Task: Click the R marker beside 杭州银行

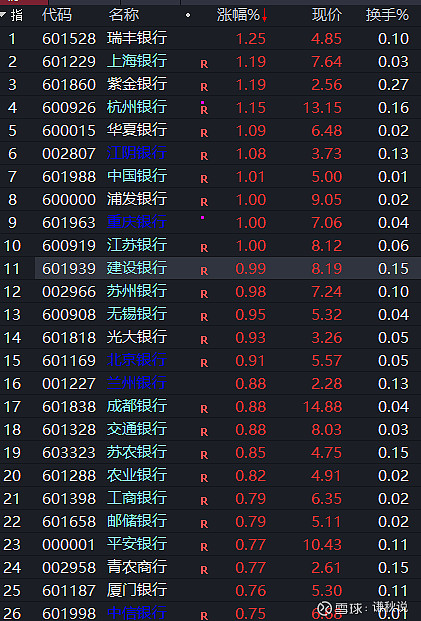Action: coord(204,110)
